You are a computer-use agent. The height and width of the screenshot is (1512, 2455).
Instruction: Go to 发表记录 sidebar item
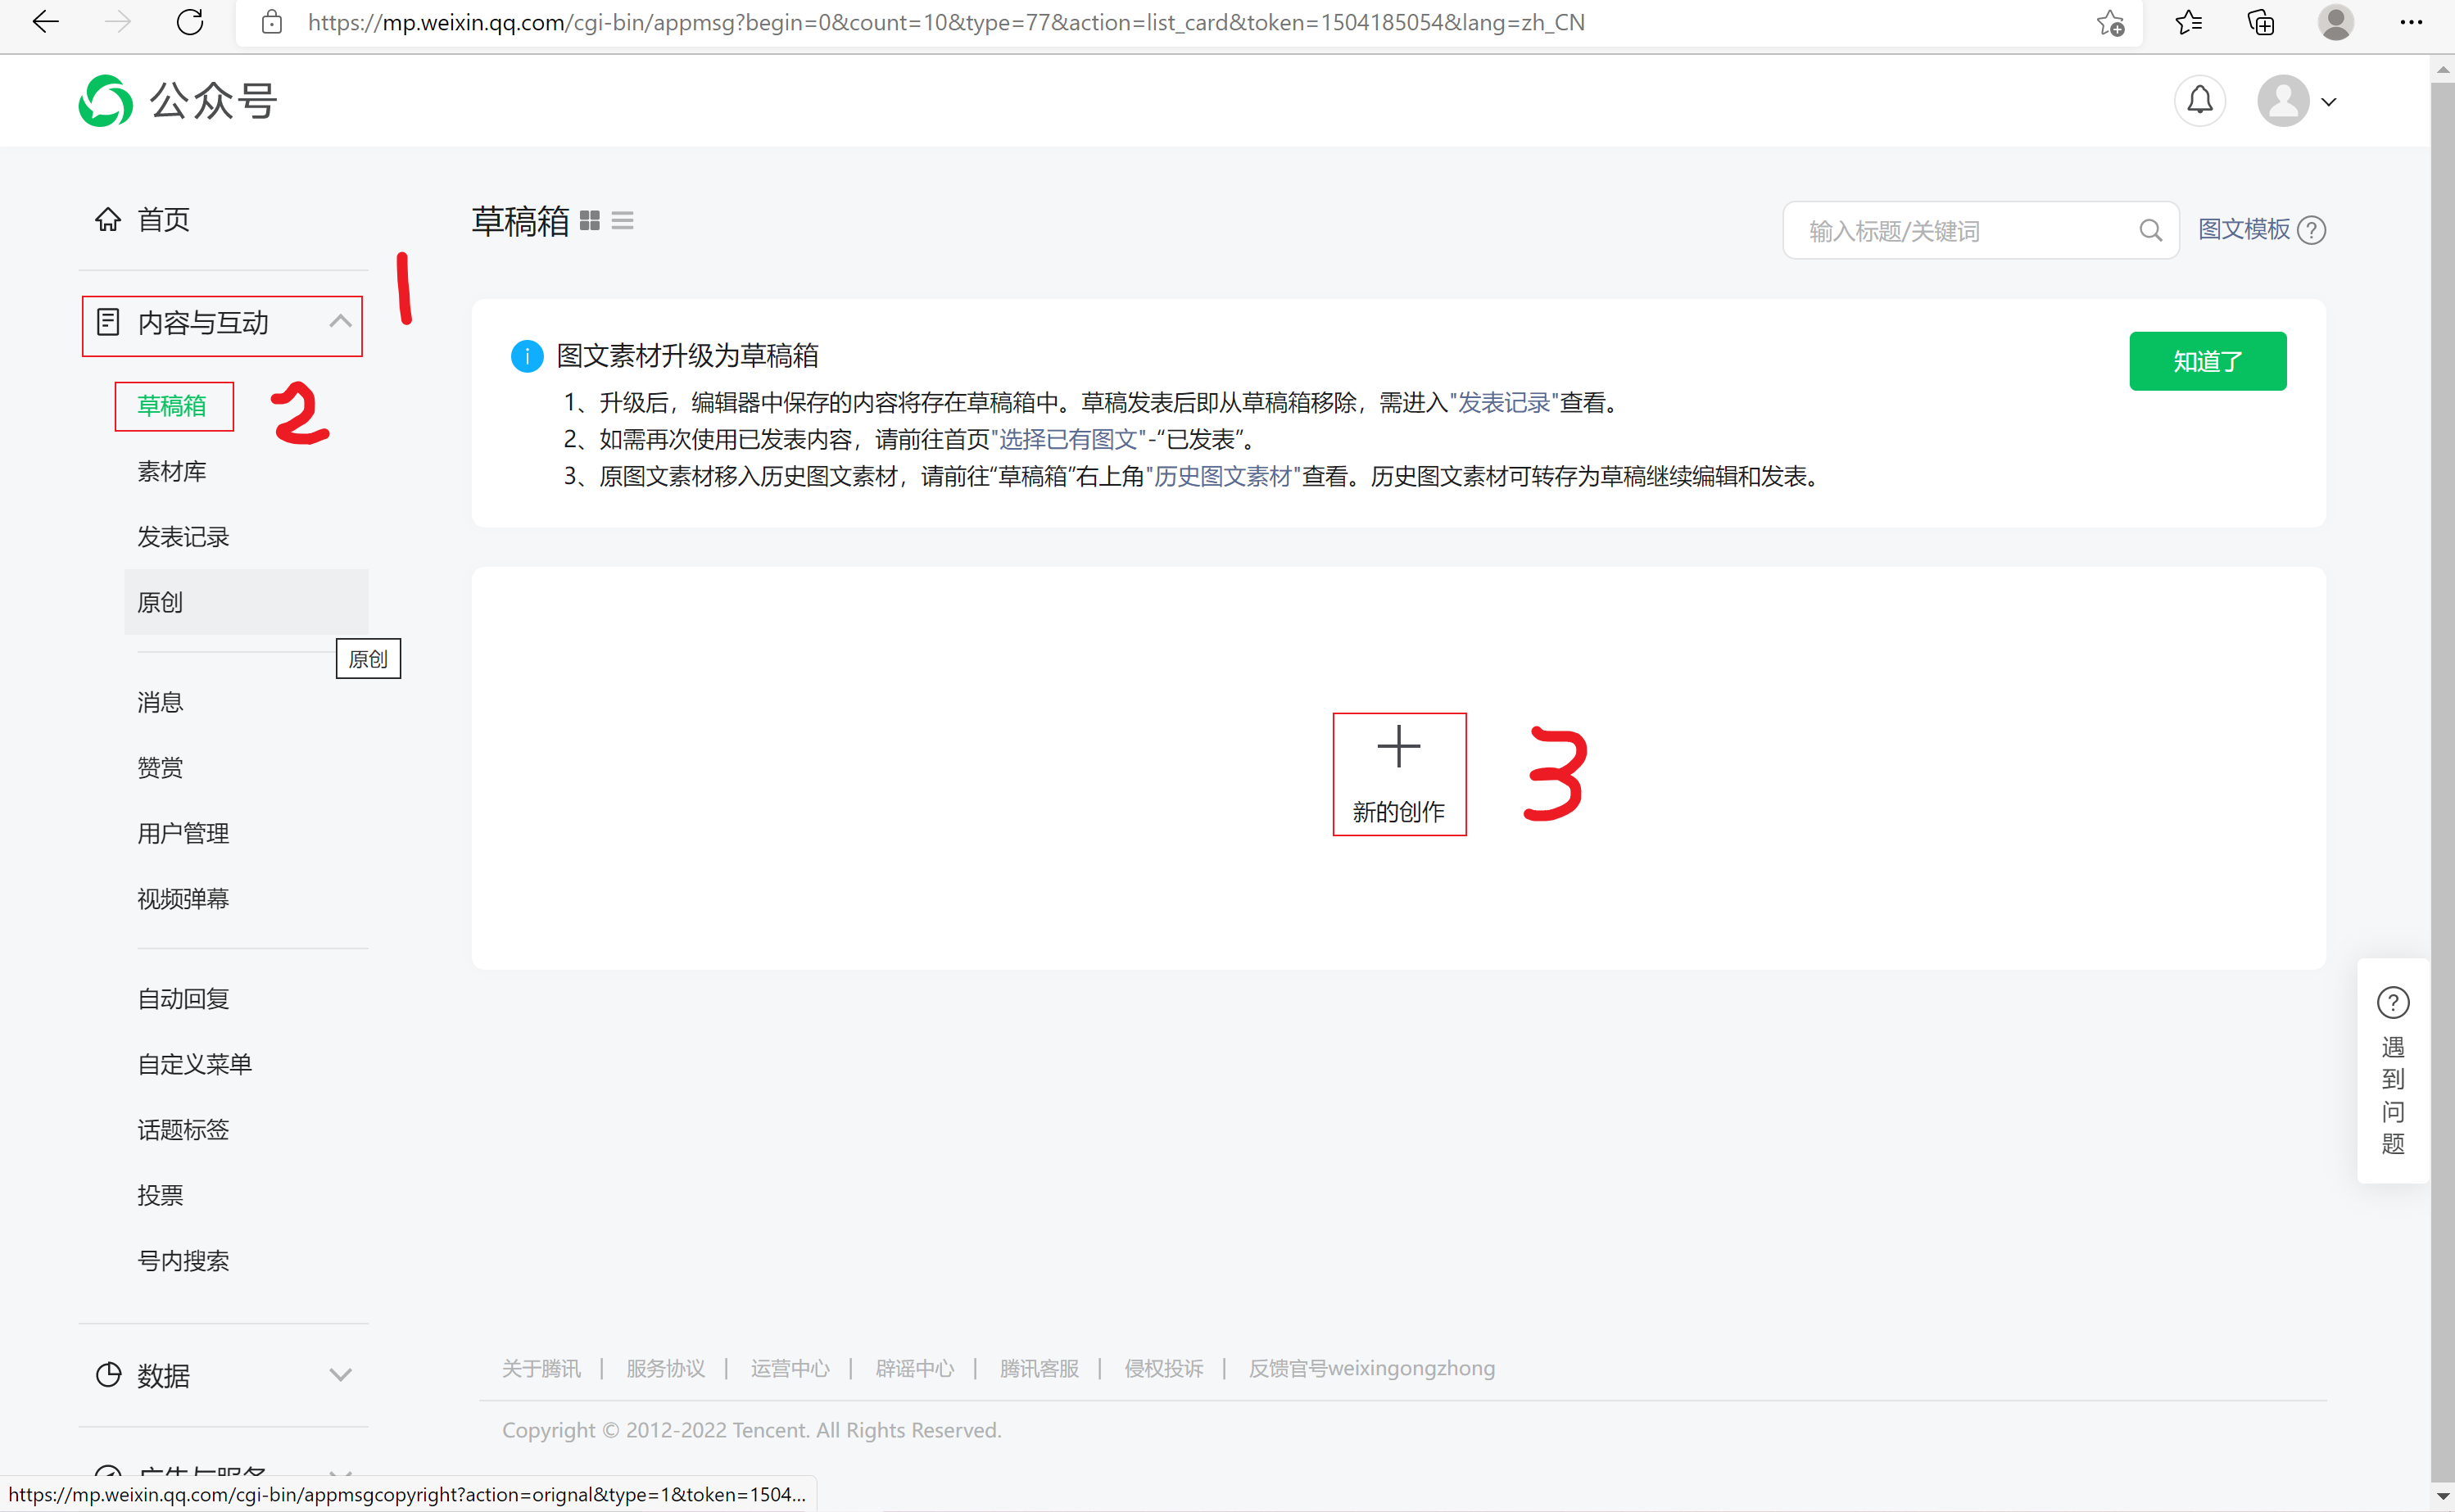tap(183, 537)
